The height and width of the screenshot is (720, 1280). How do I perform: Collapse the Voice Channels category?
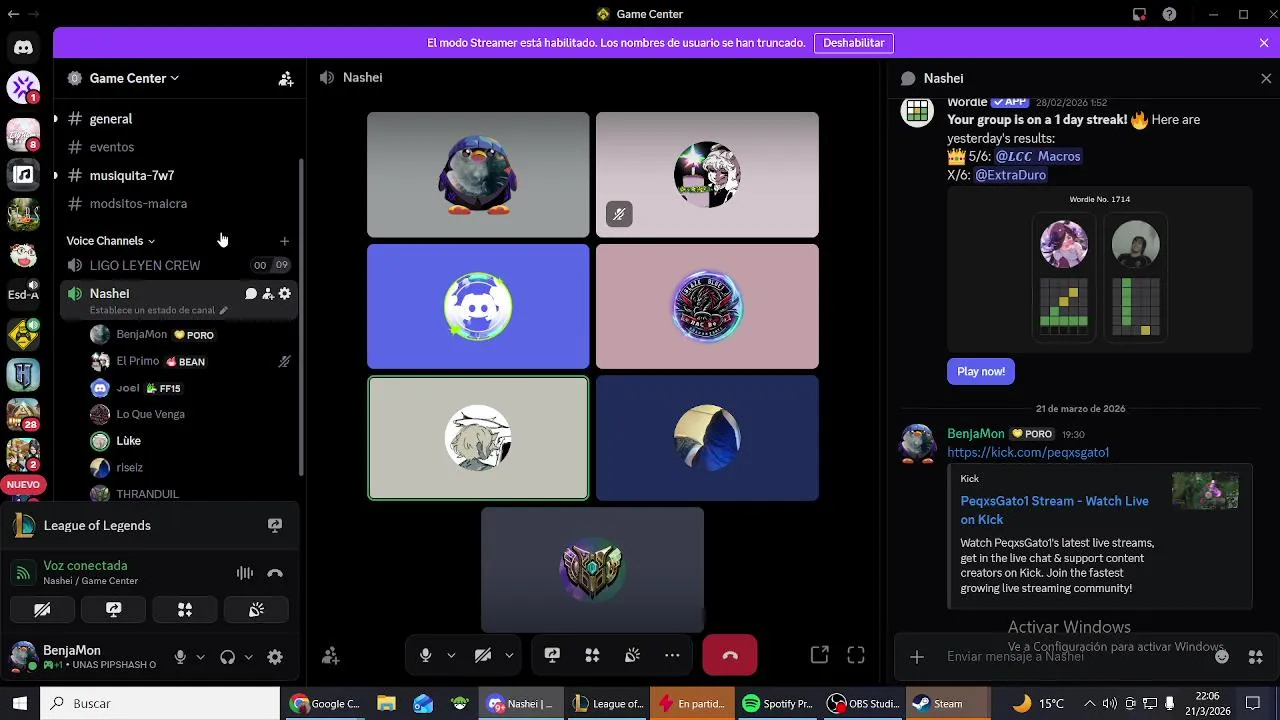[x=111, y=241]
